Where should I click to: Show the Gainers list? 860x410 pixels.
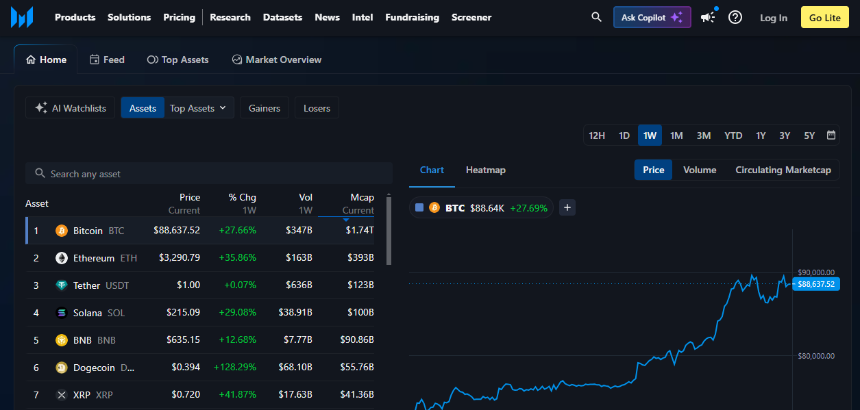coord(264,108)
